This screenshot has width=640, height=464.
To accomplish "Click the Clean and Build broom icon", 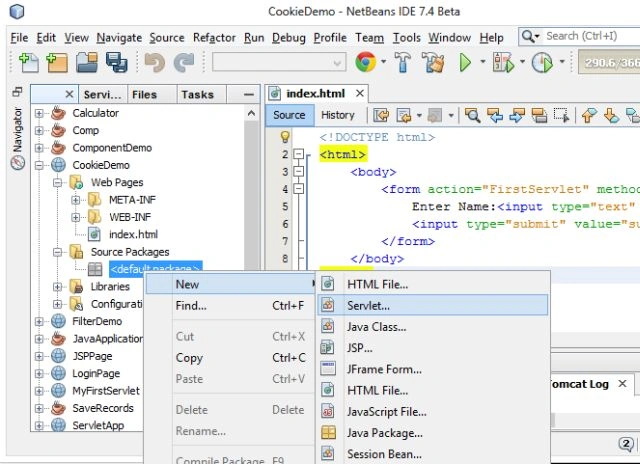I will pyautogui.click(x=433, y=62).
